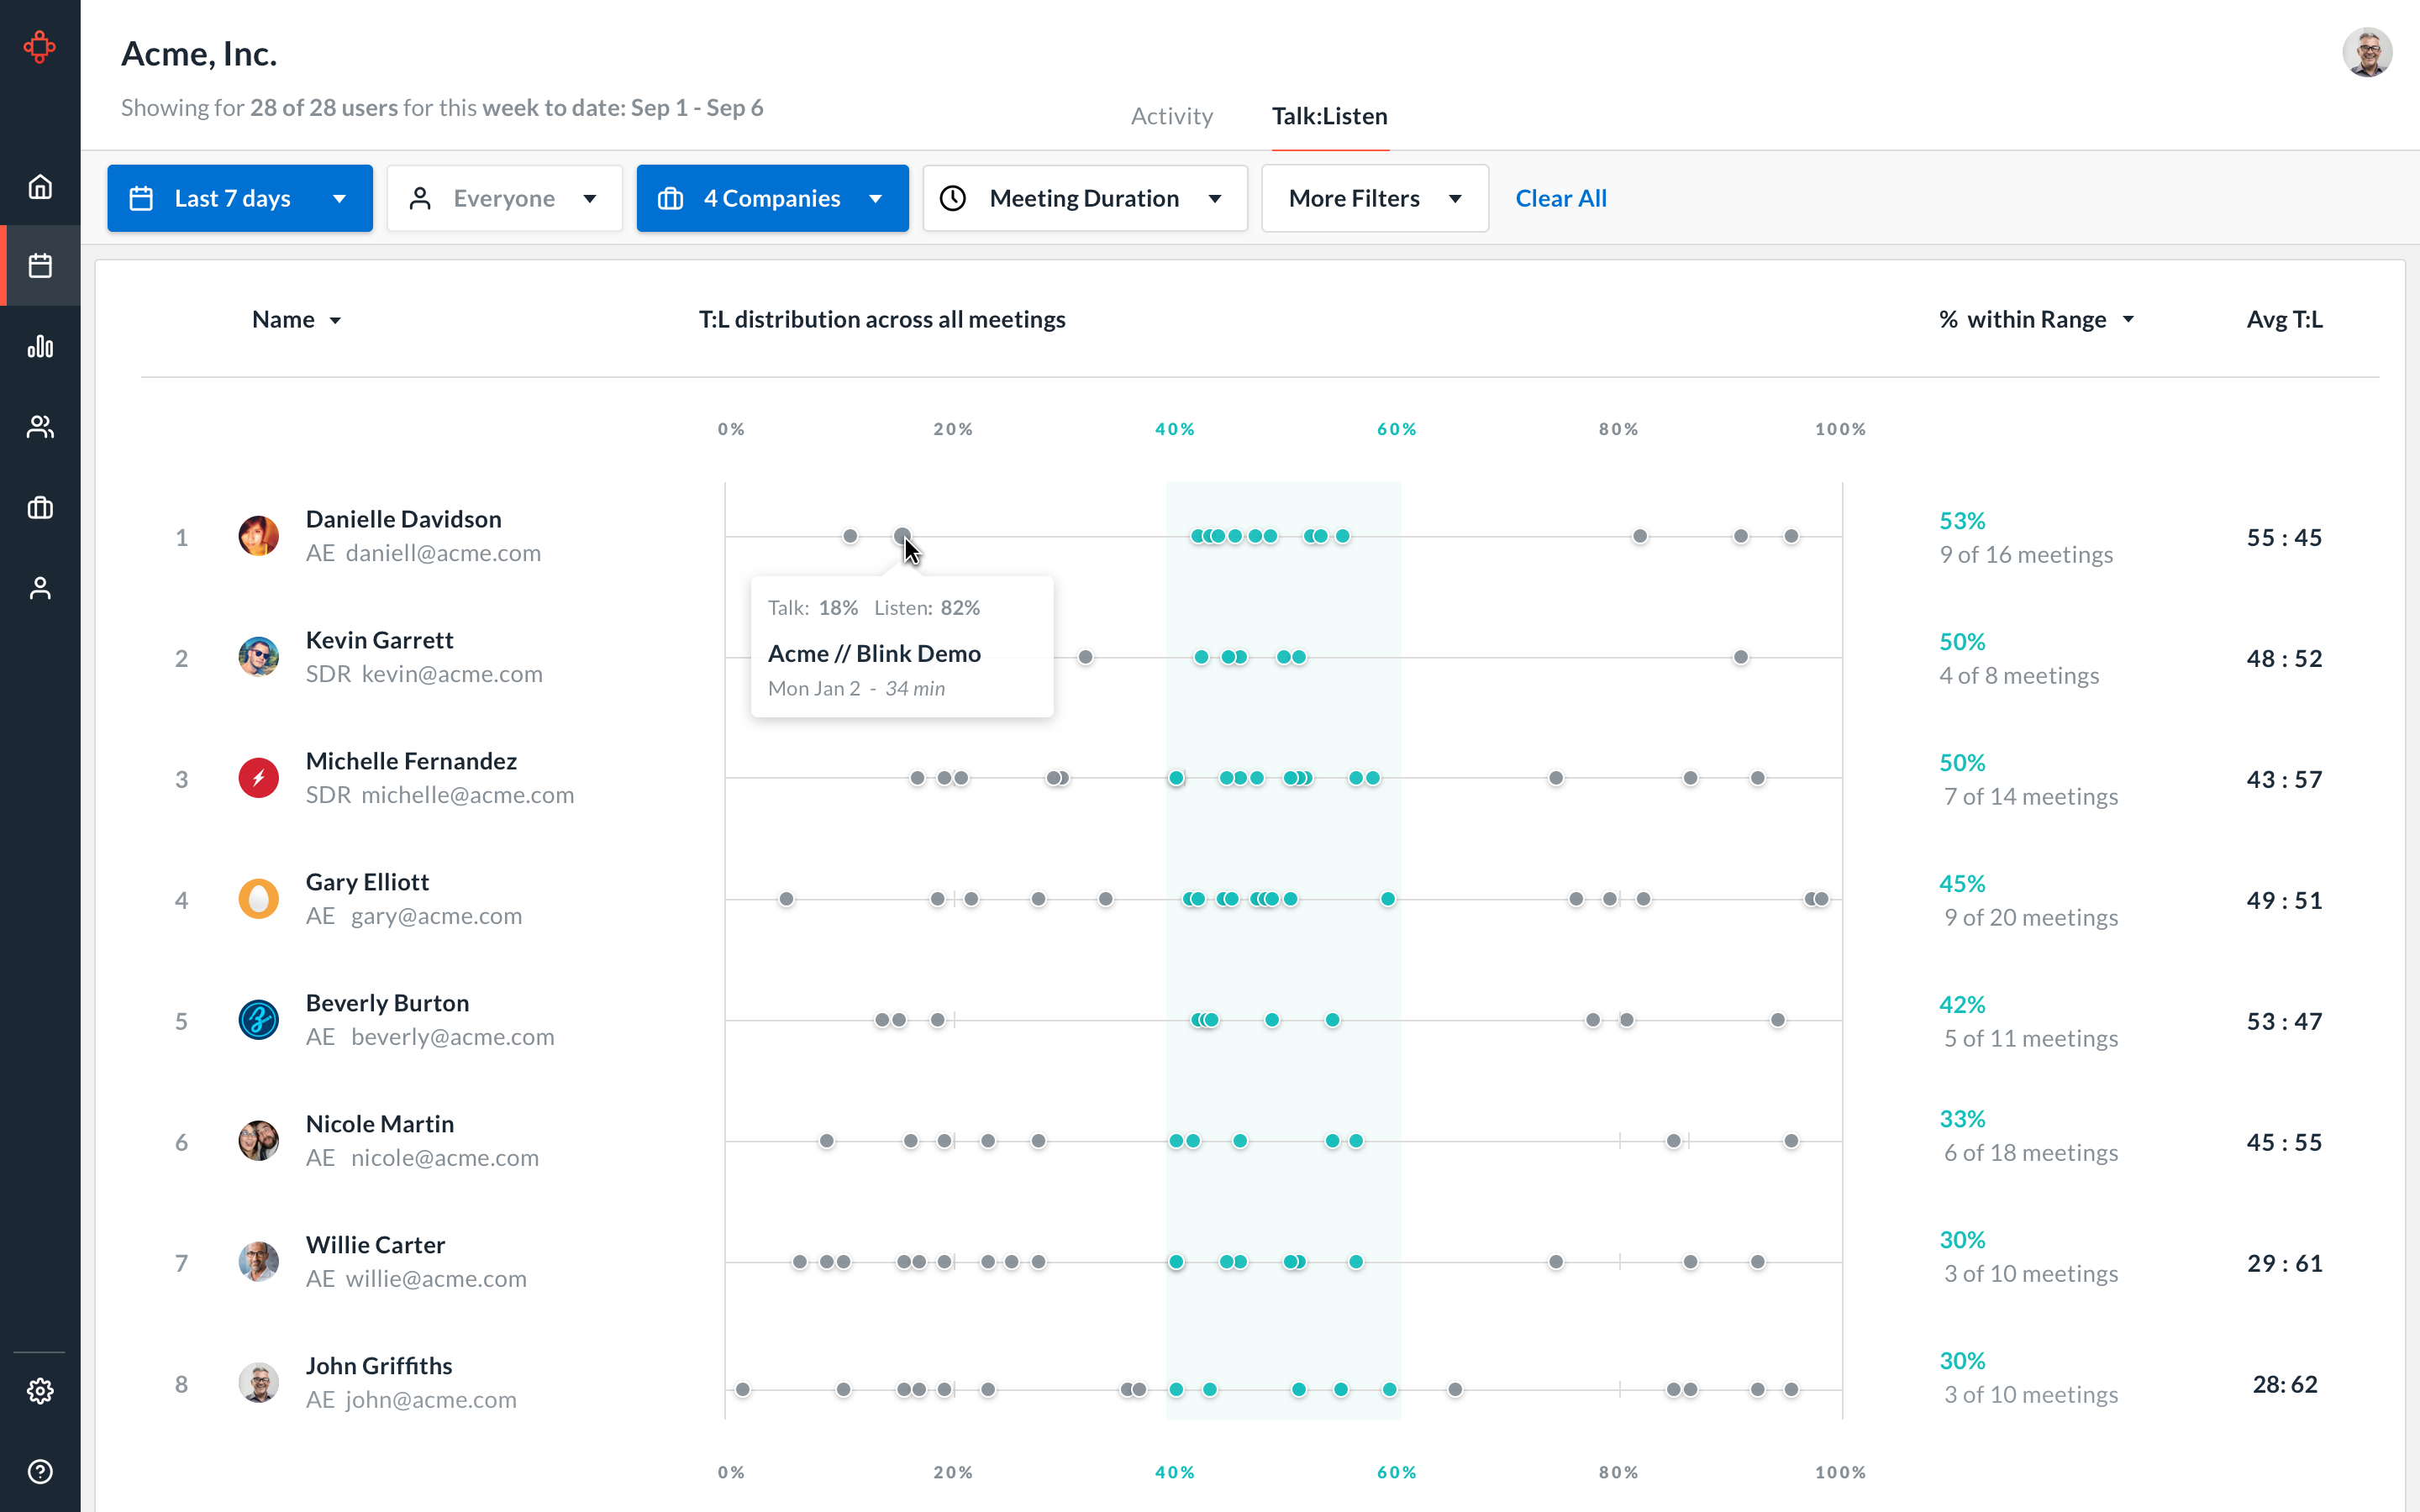Click Clear All to reset filters
The image size is (2420, 1512).
click(x=1561, y=198)
